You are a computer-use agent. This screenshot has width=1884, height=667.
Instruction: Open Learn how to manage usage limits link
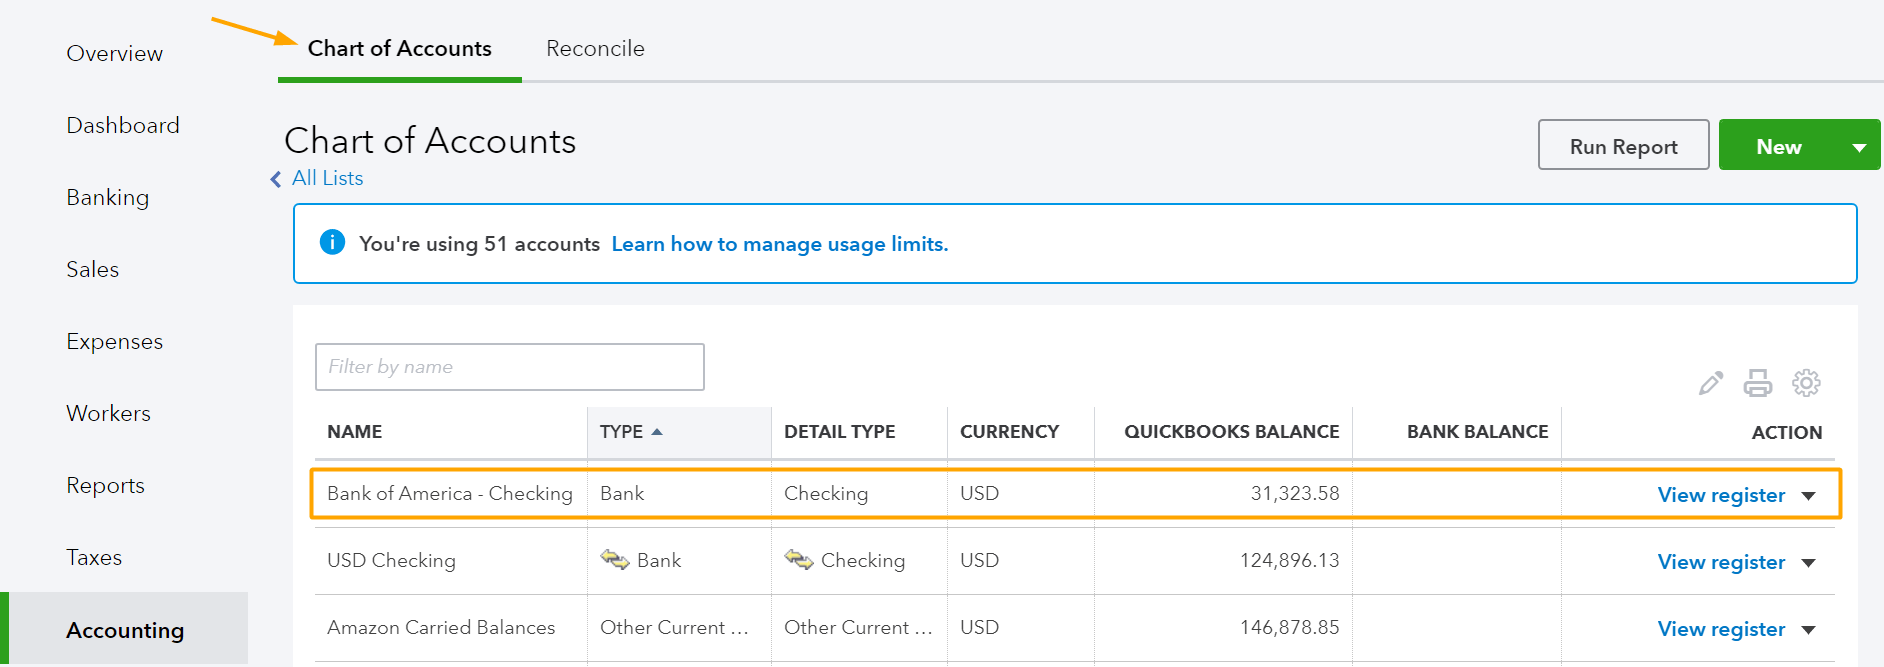point(780,244)
